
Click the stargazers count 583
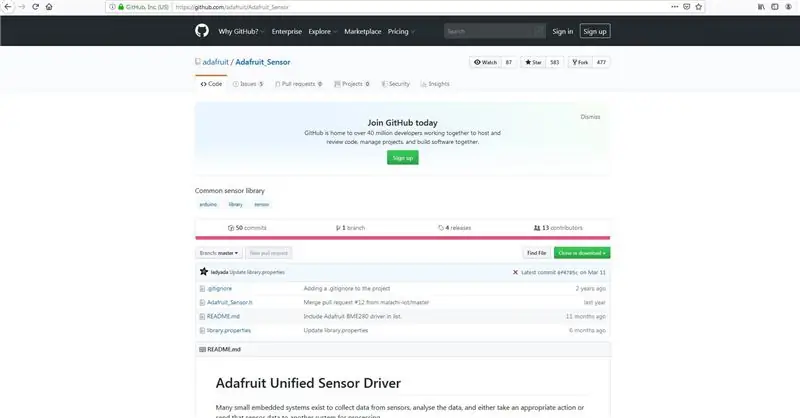tap(555, 62)
